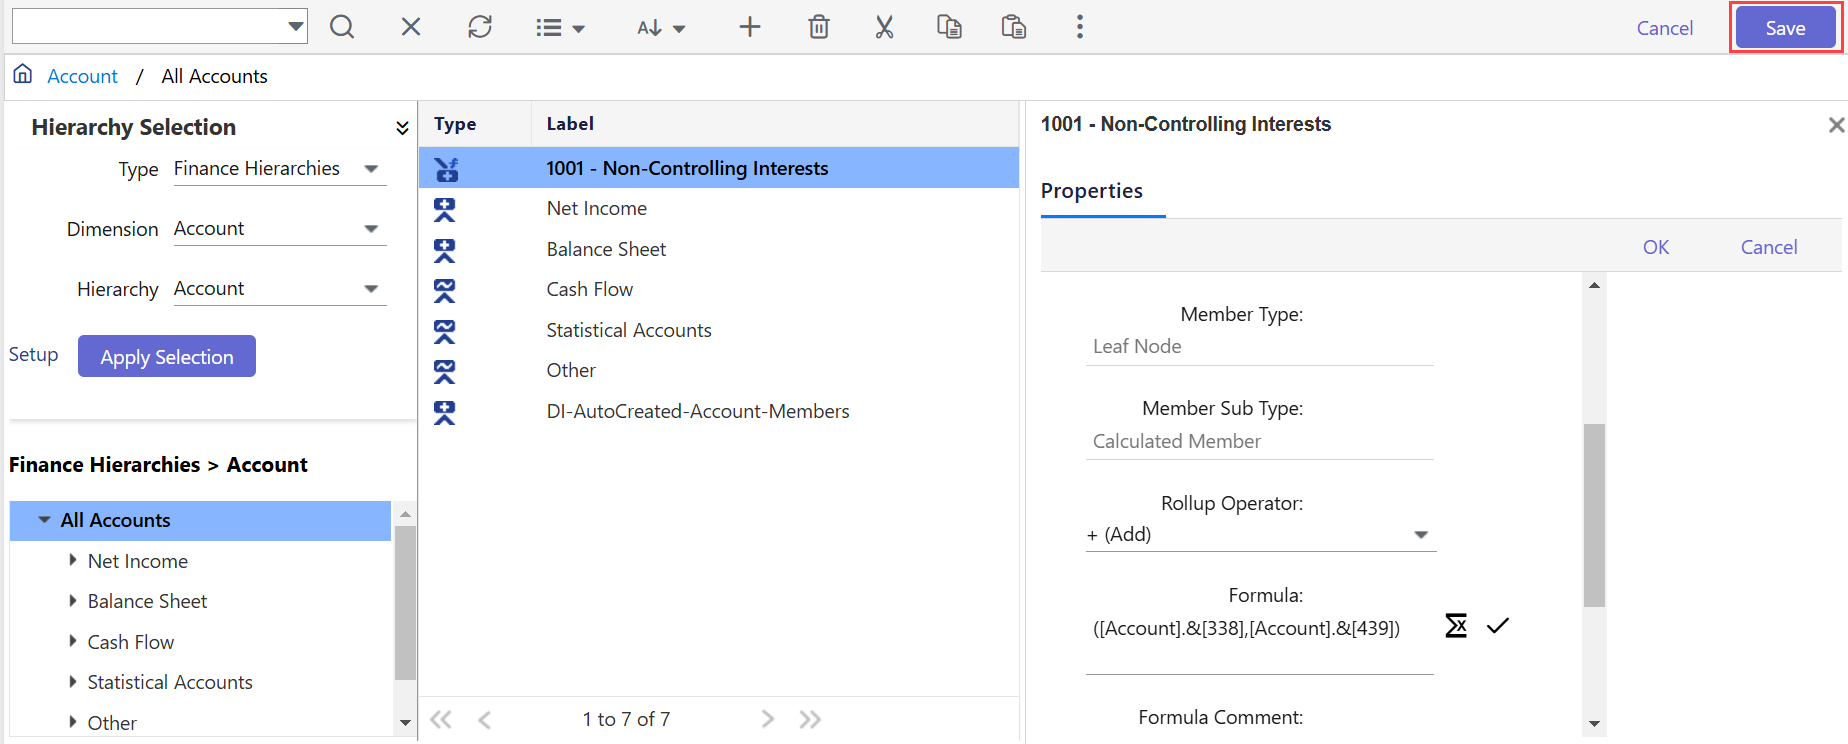Click the scissors cut icon
Viewport: 1848px width, 744px height.
pos(884,27)
